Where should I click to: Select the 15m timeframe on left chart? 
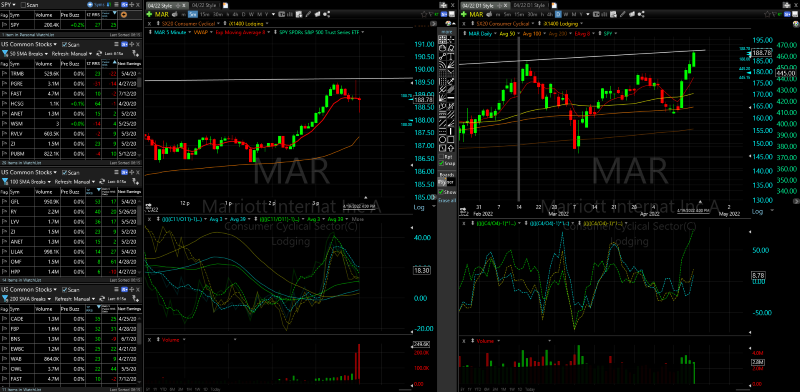[203, 14]
